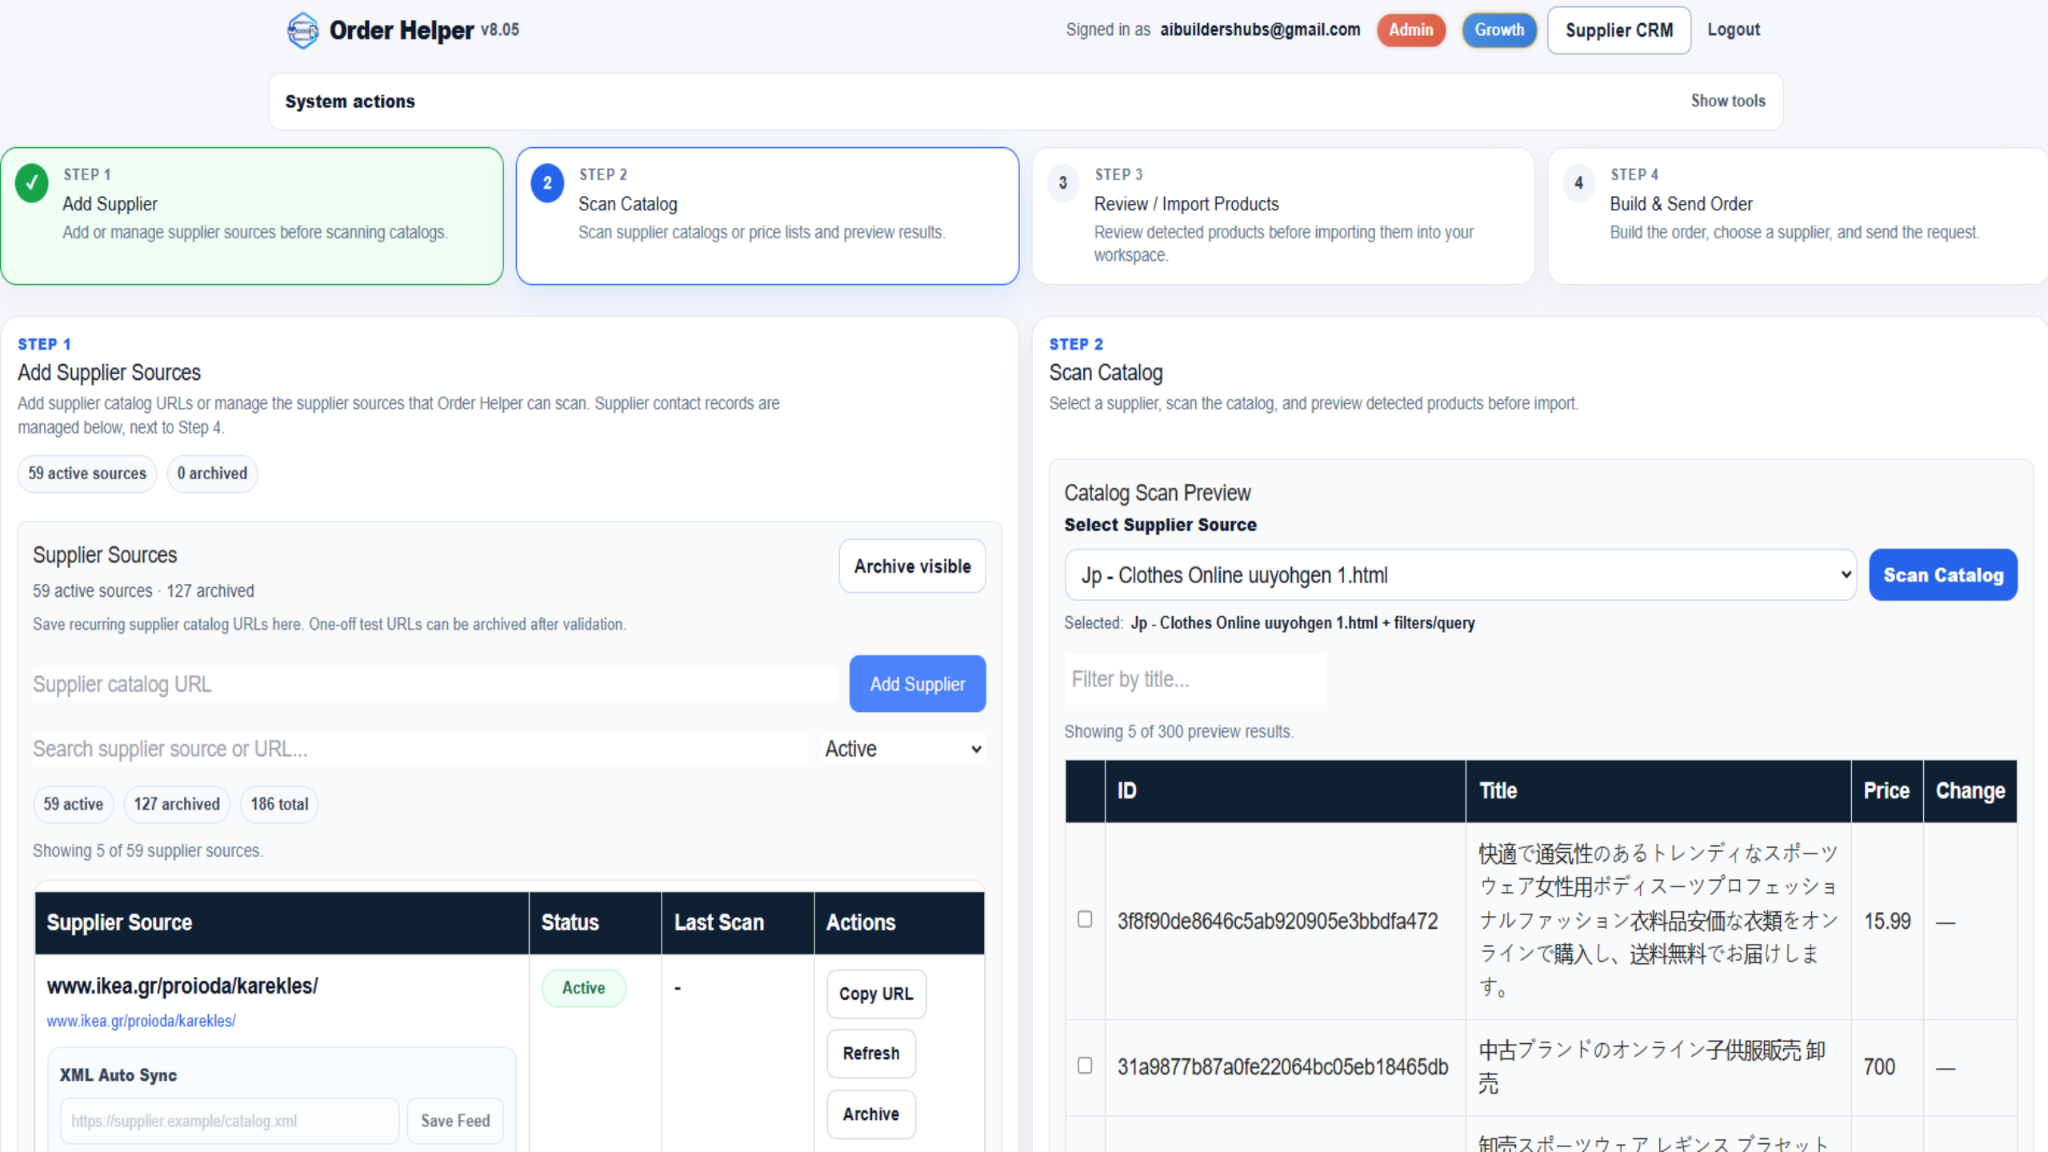Click the Admin badge
This screenshot has width=2048, height=1152.
pos(1411,30)
